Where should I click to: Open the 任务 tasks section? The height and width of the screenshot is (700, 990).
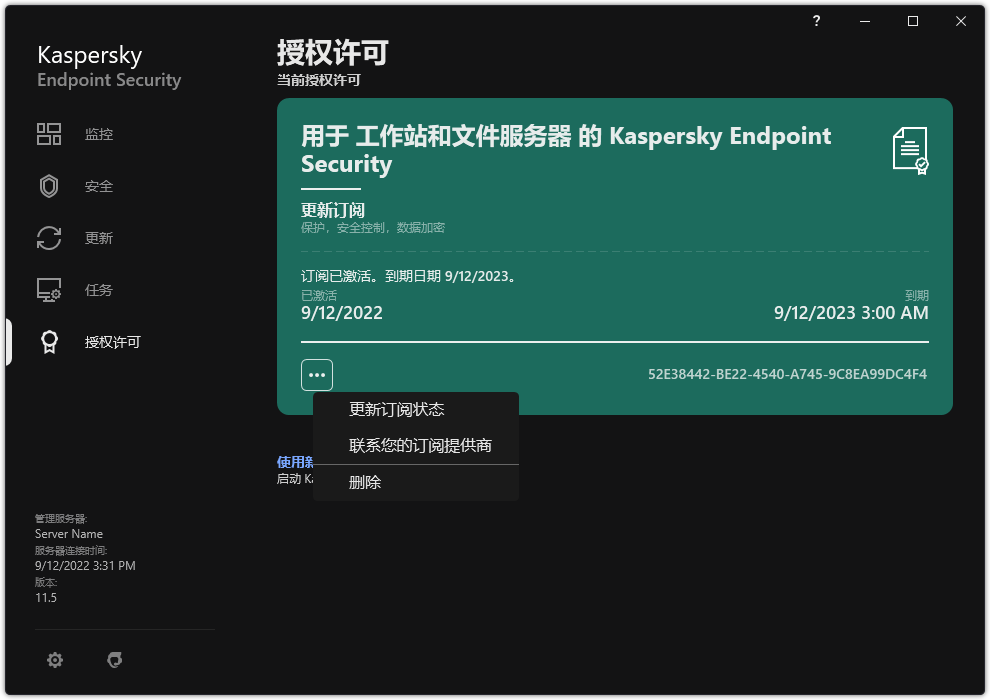point(97,289)
